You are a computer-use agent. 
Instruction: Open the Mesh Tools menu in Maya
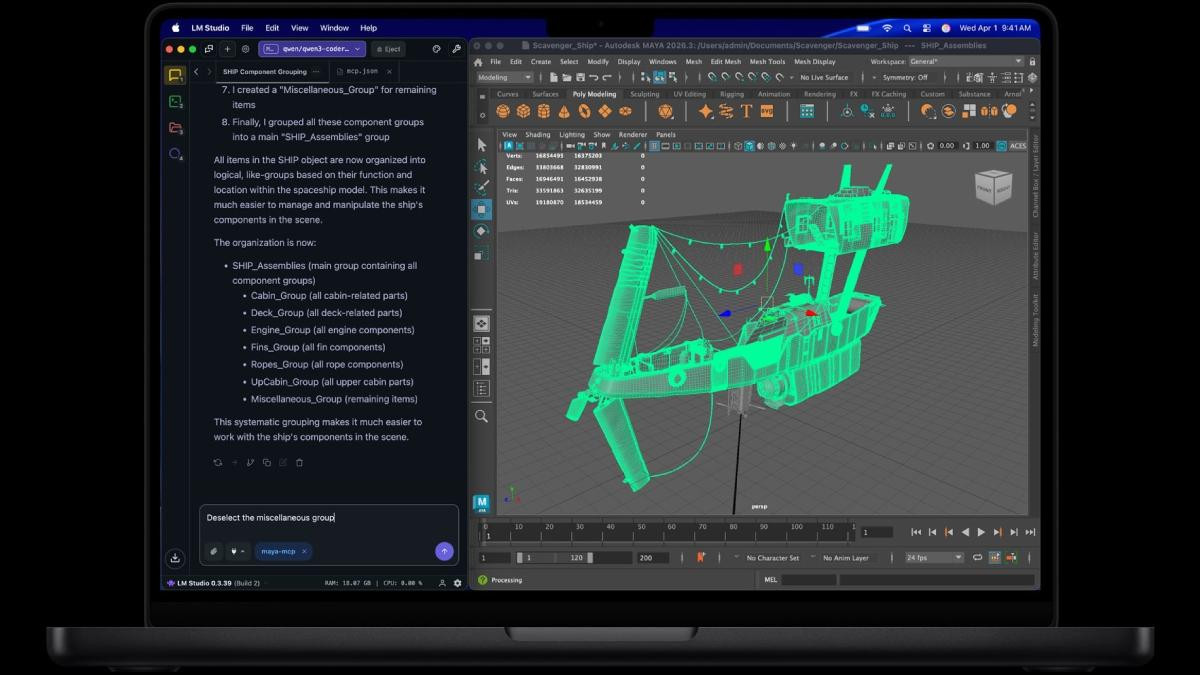click(767, 61)
